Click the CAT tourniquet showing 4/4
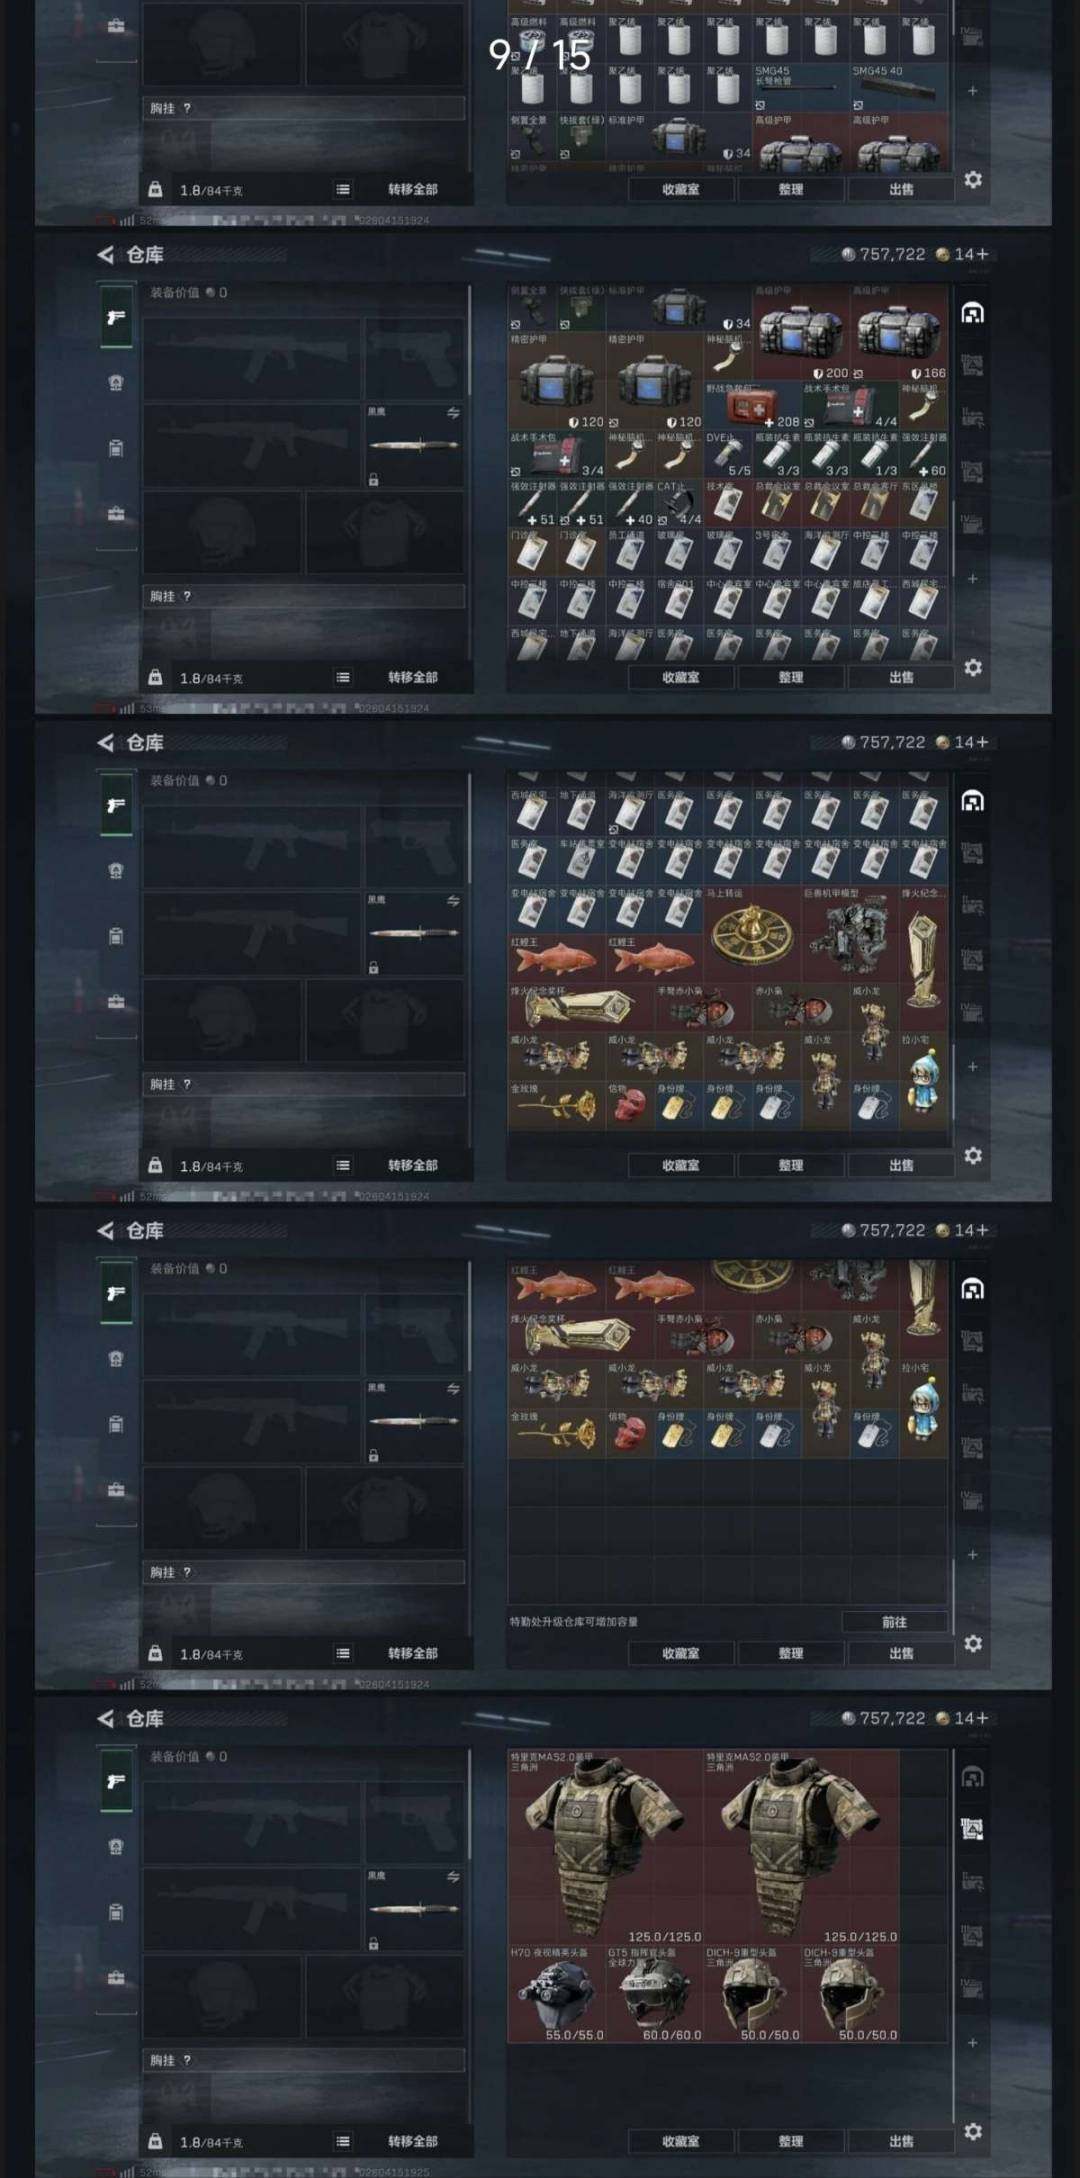 click(x=679, y=504)
